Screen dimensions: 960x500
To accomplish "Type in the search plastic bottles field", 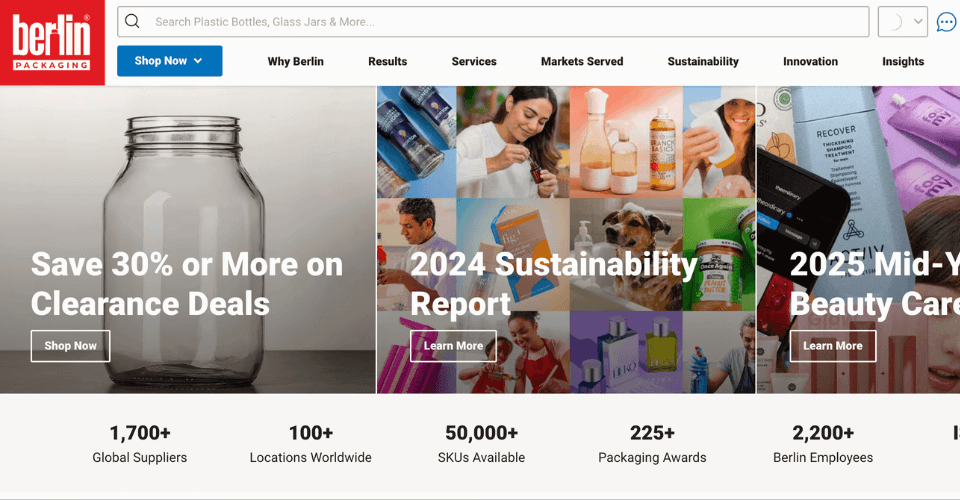I will (500, 22).
